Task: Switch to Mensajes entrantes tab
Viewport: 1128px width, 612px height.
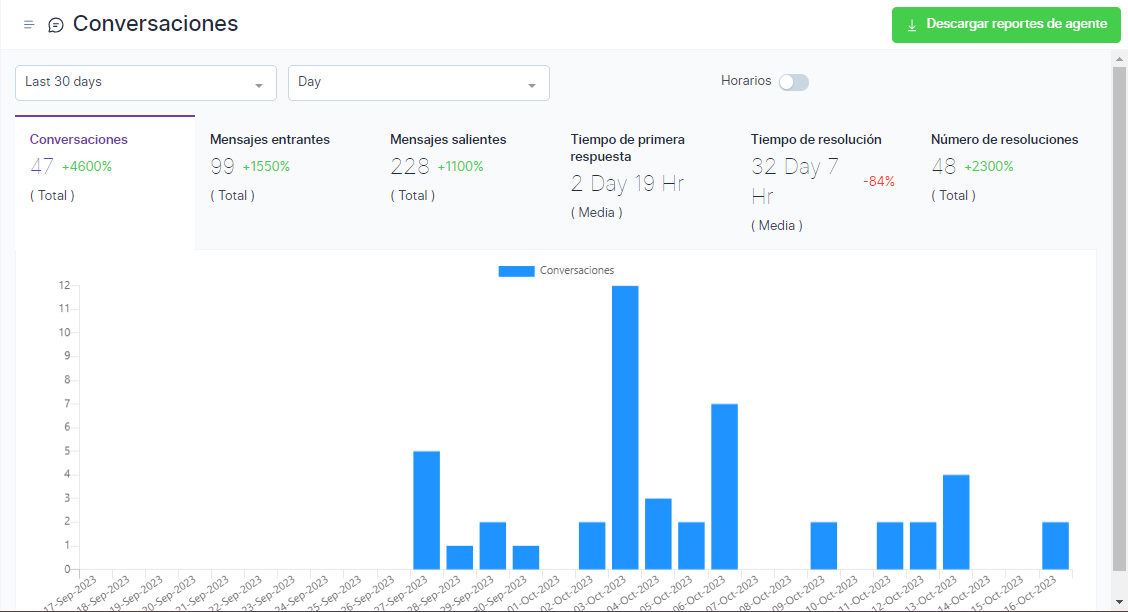Action: click(269, 140)
